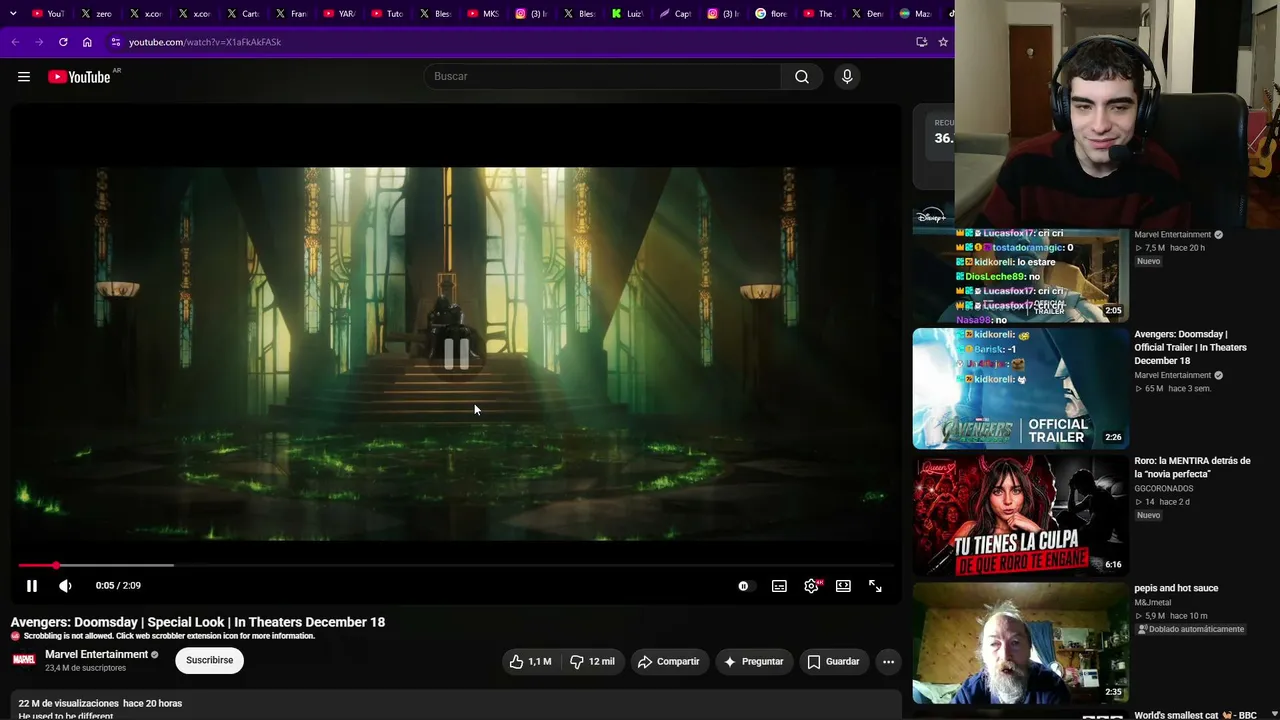Image resolution: width=1280 pixels, height=720 pixels.
Task: Click the search magnifier button
Action: coord(802,77)
